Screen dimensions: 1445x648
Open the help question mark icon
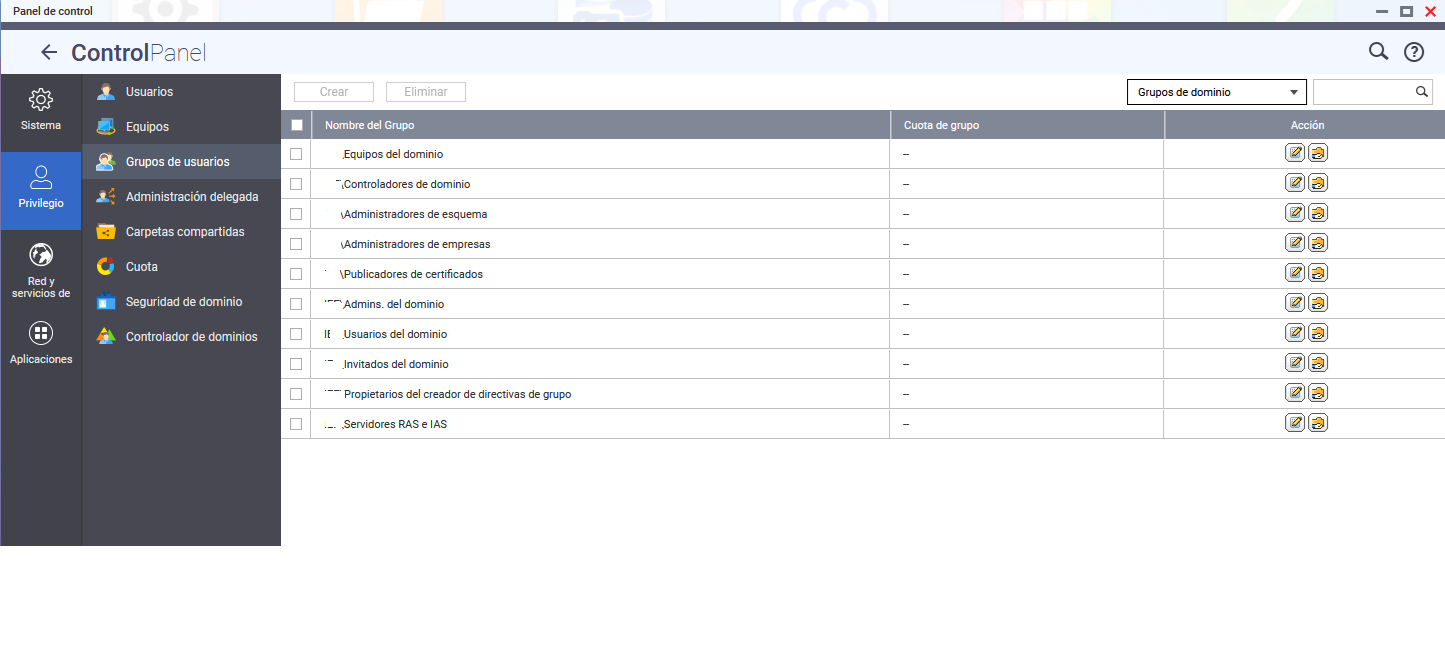(x=1413, y=53)
